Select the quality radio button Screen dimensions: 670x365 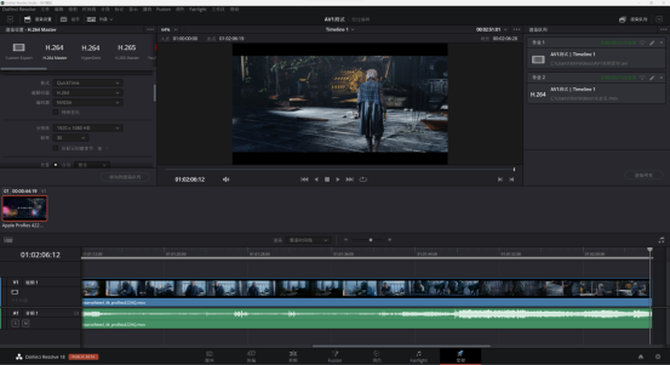[56, 165]
